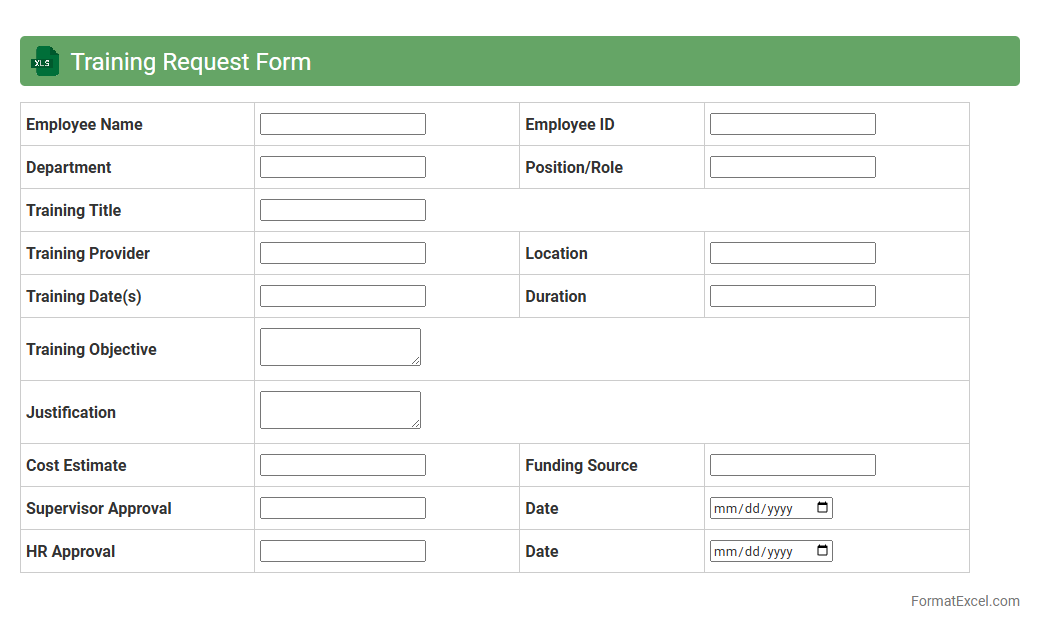Screen dimensions: 1040x630
Task: Click the XLS file icon in header
Action: [x=46, y=61]
